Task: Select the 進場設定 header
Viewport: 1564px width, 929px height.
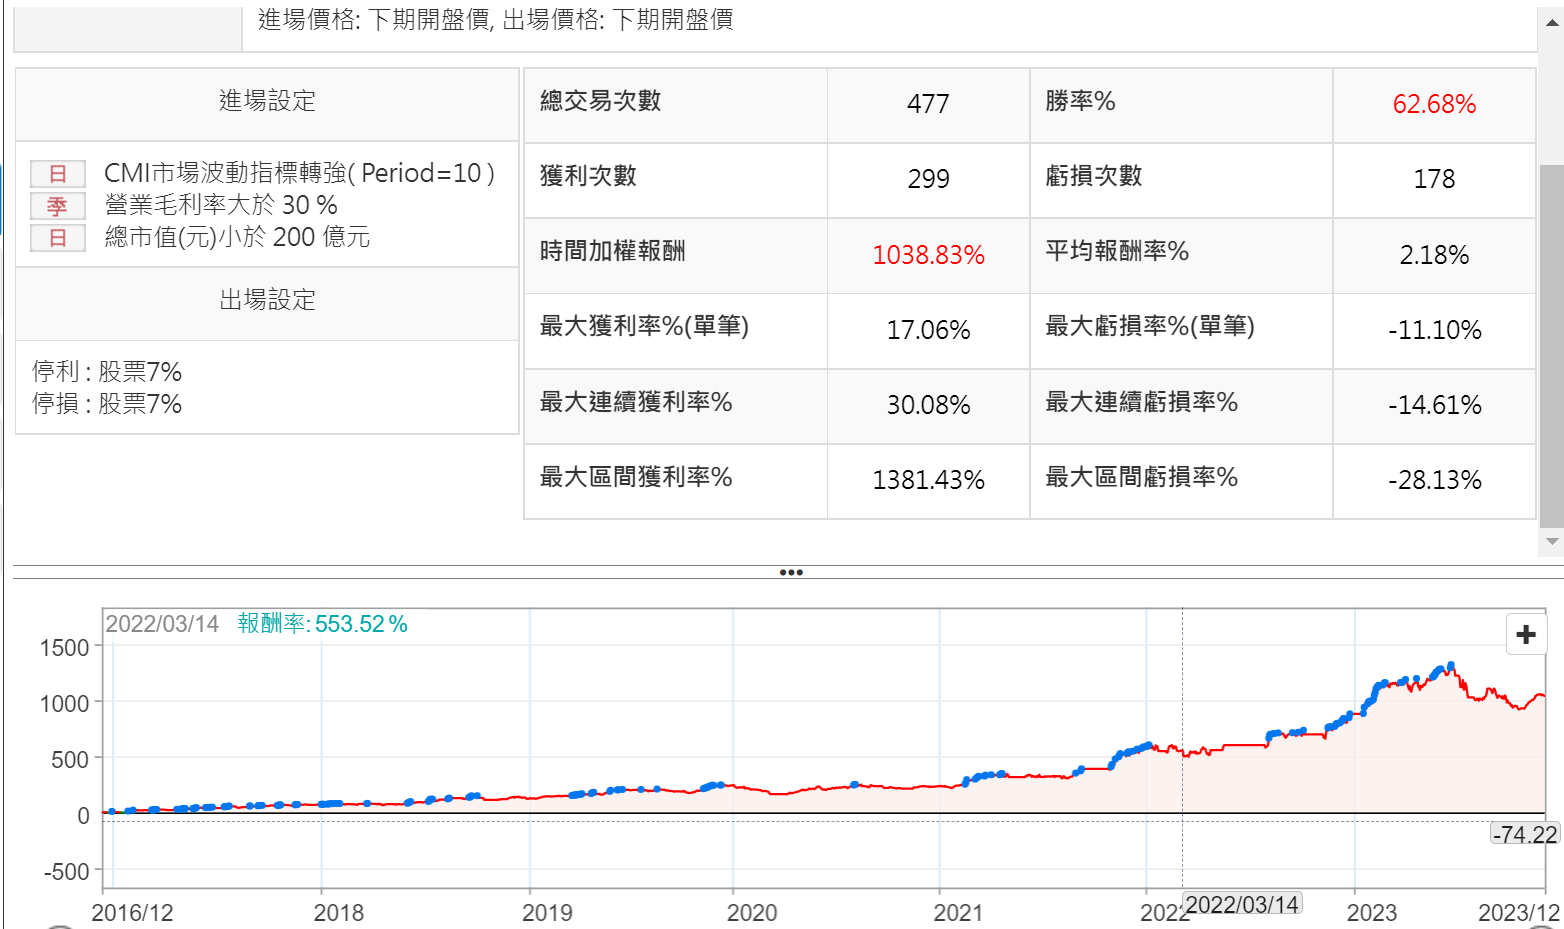Action: (267, 101)
